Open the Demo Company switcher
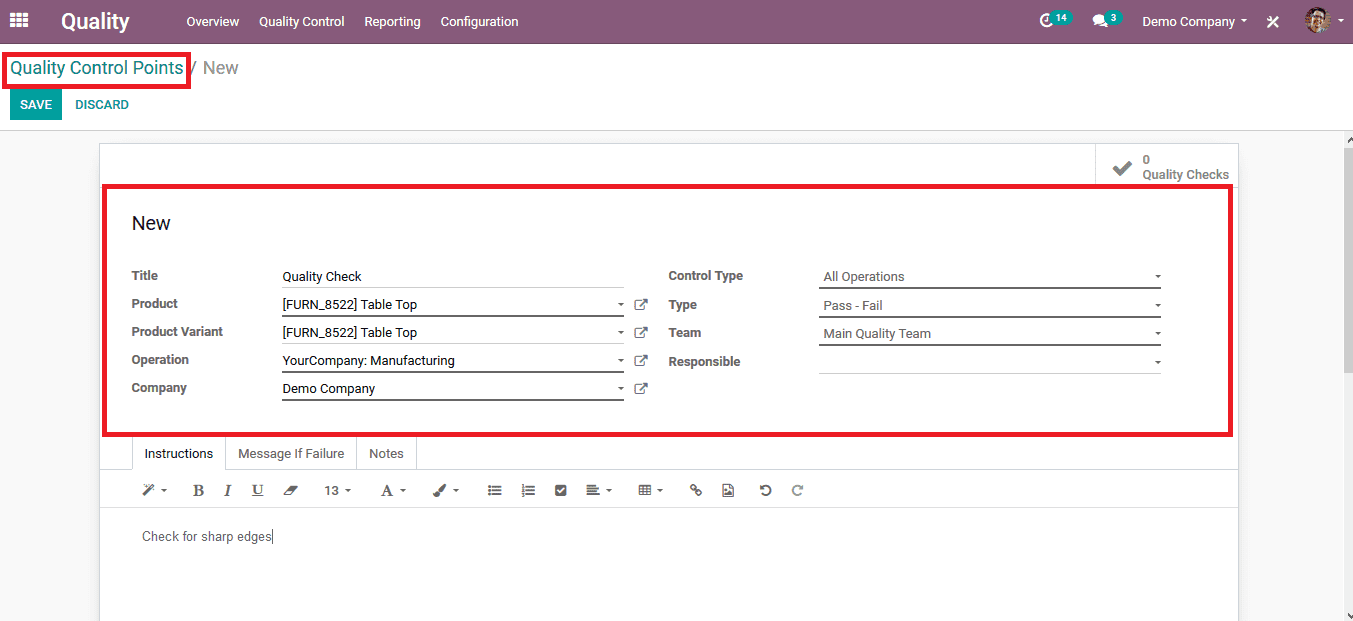This screenshot has height=621, width=1353. 1194,21
